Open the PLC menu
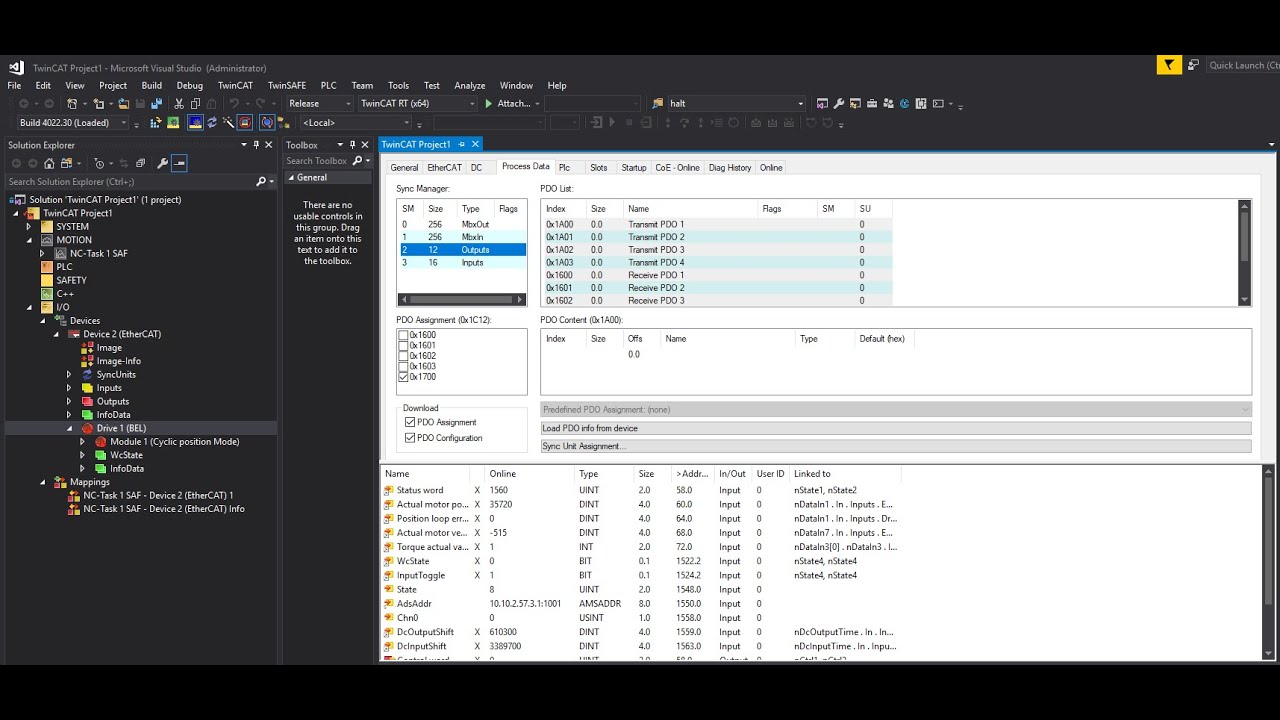The image size is (1280, 720). (328, 85)
